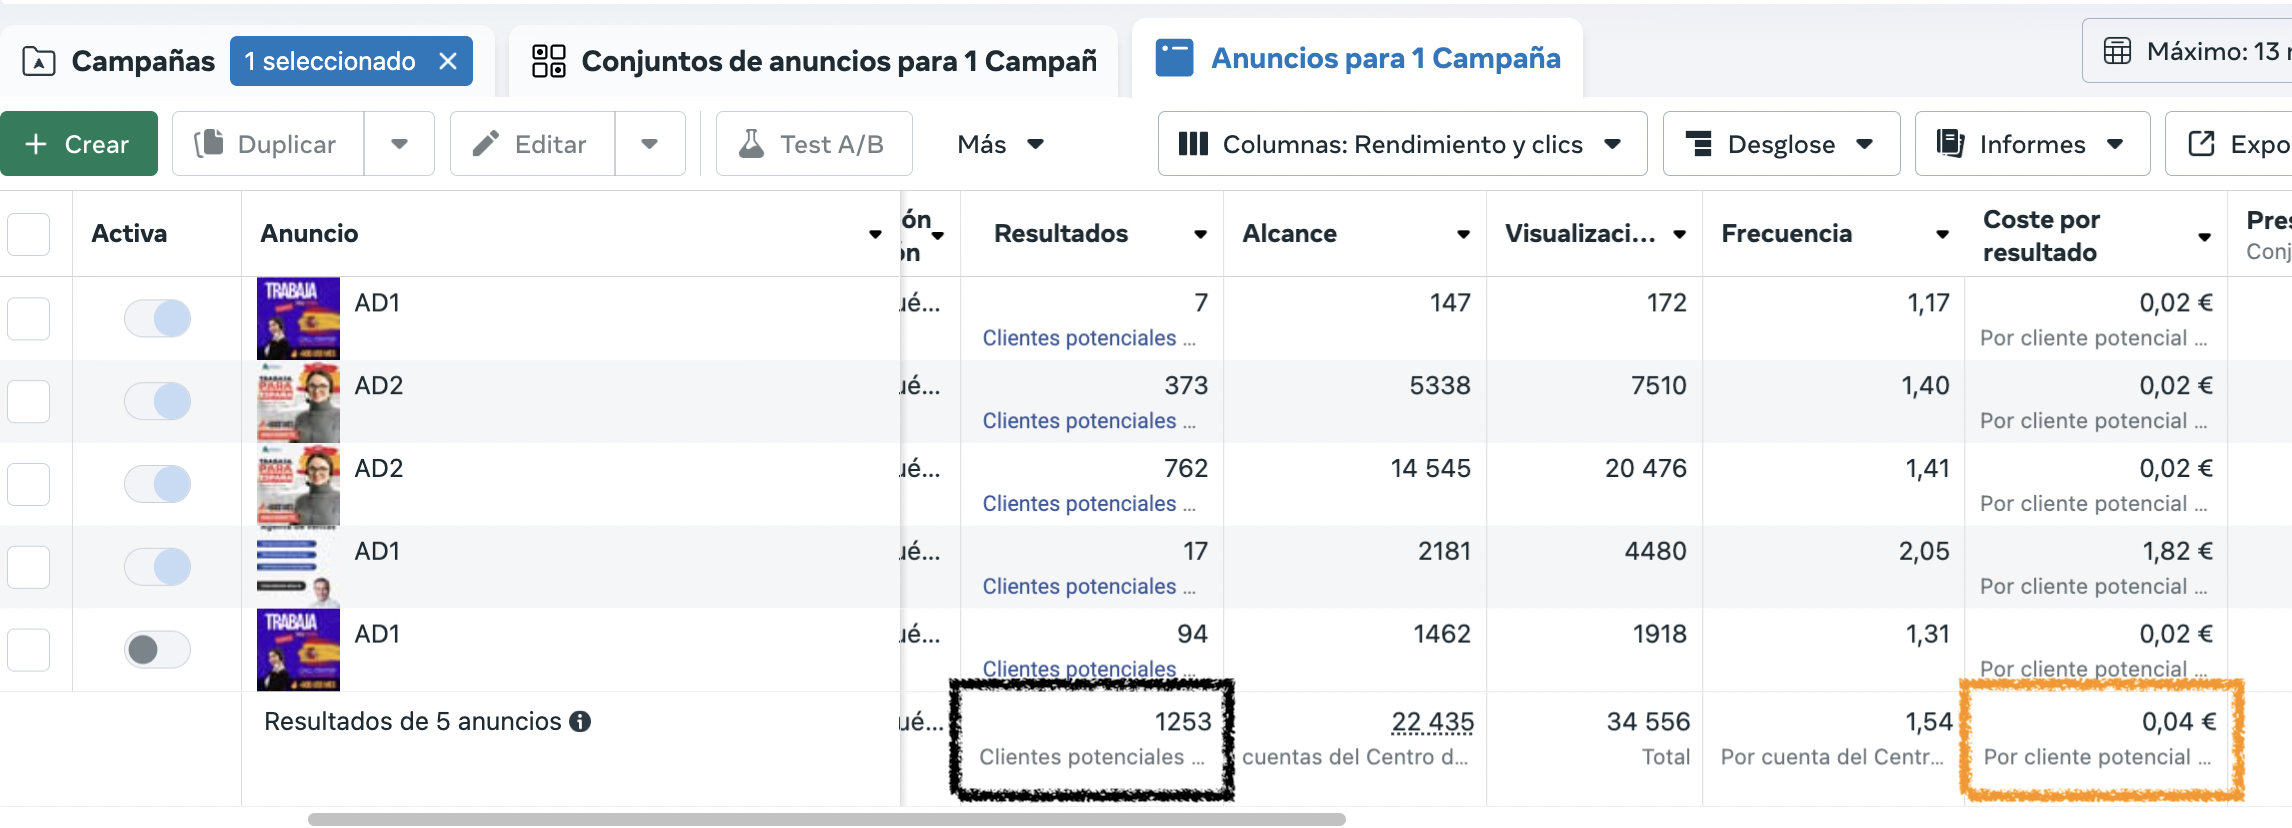
Task: Click the pencil icon on Editar
Action: click(x=486, y=144)
